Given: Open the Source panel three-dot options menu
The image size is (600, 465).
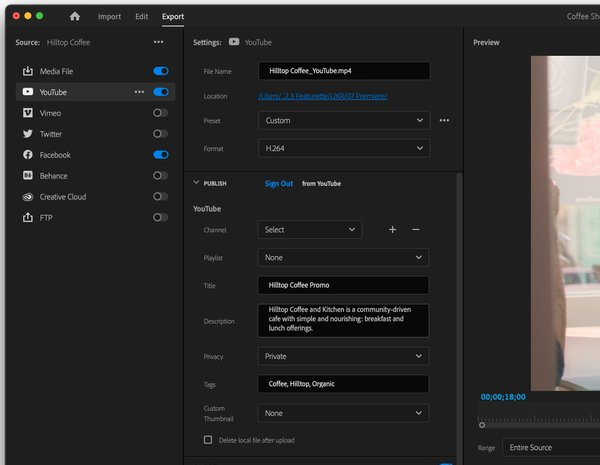Looking at the screenshot, I should [x=158, y=42].
